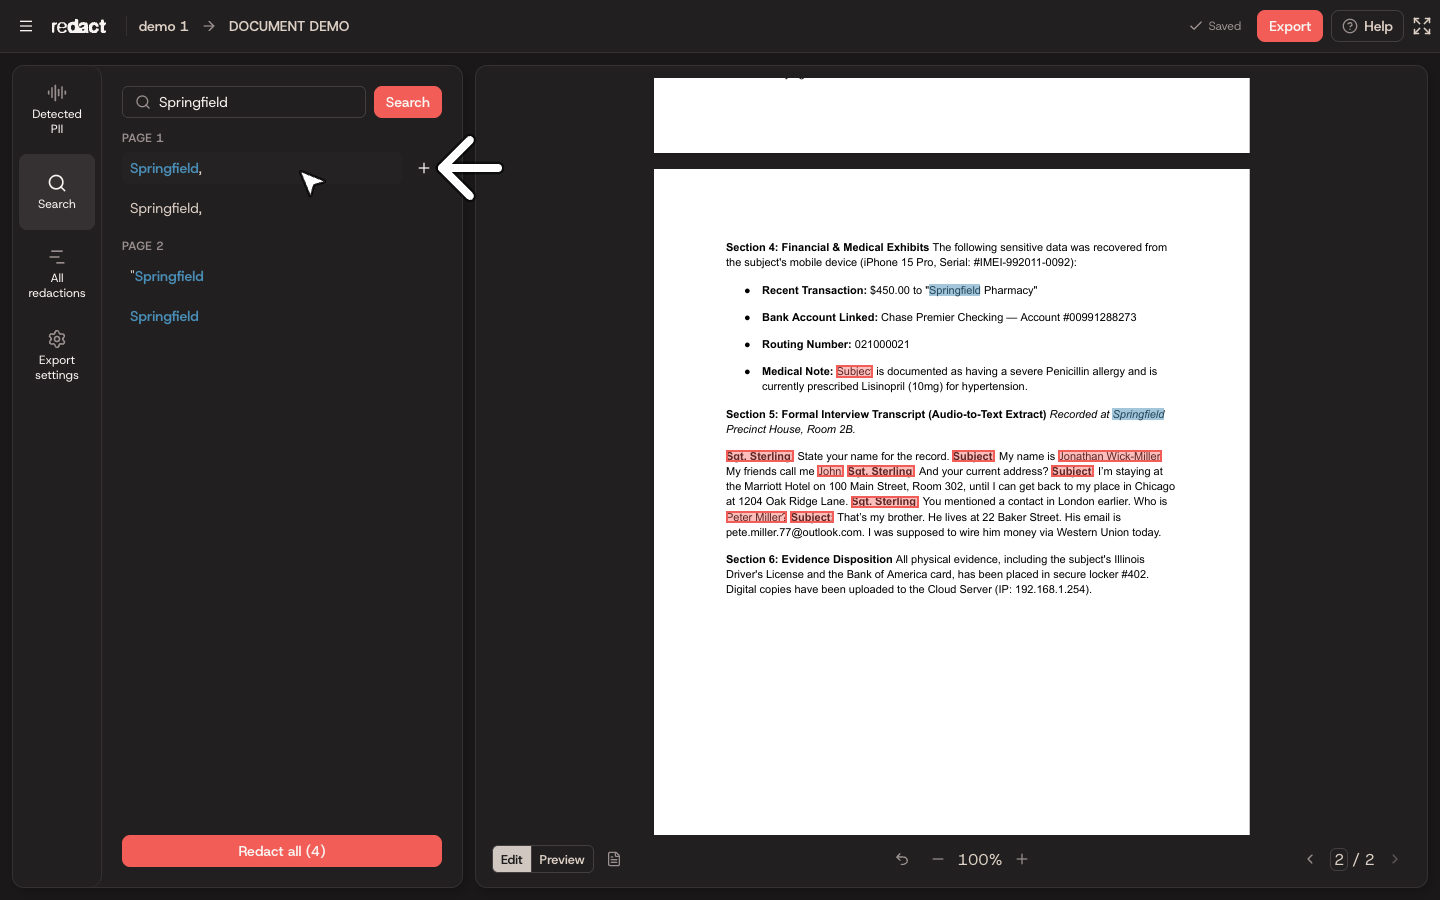Undo the last action
The image size is (1440, 900).
click(902, 859)
